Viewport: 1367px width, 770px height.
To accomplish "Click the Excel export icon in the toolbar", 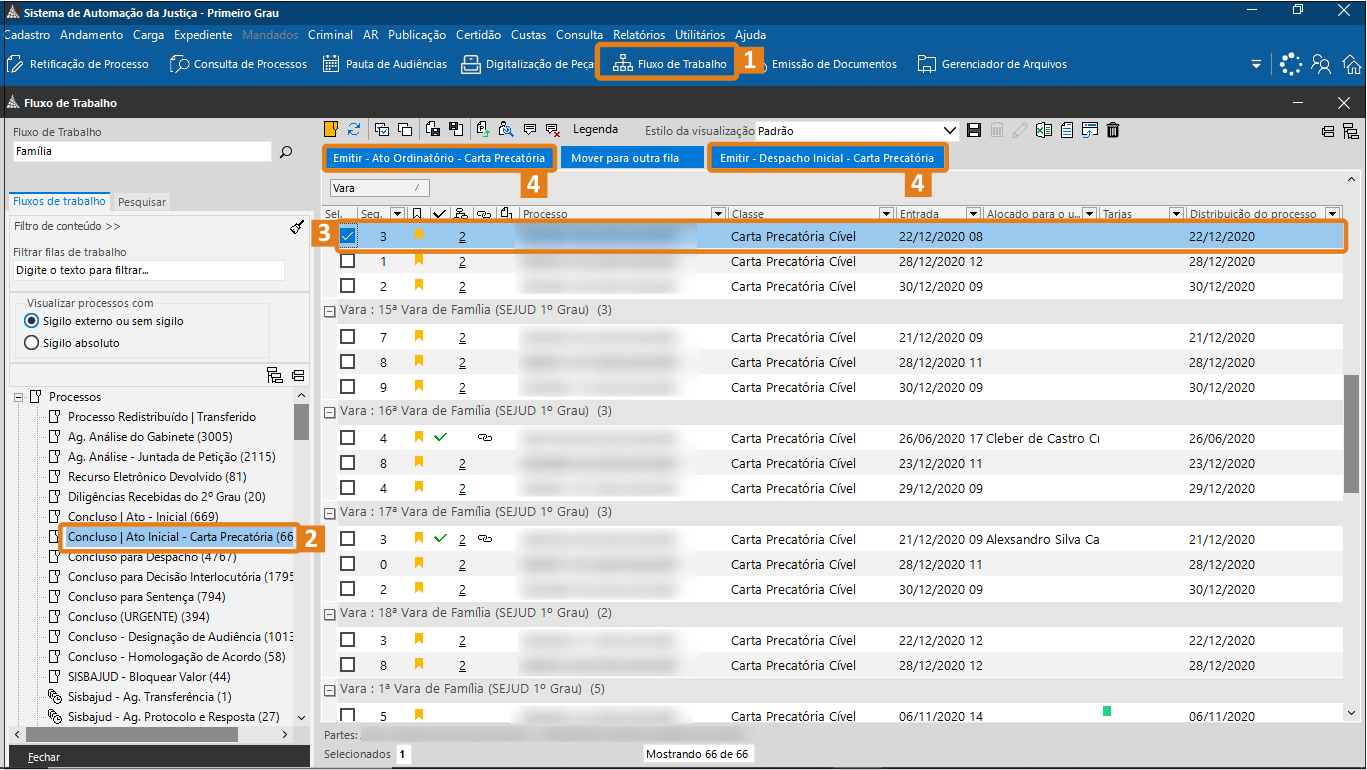I will coord(1044,130).
